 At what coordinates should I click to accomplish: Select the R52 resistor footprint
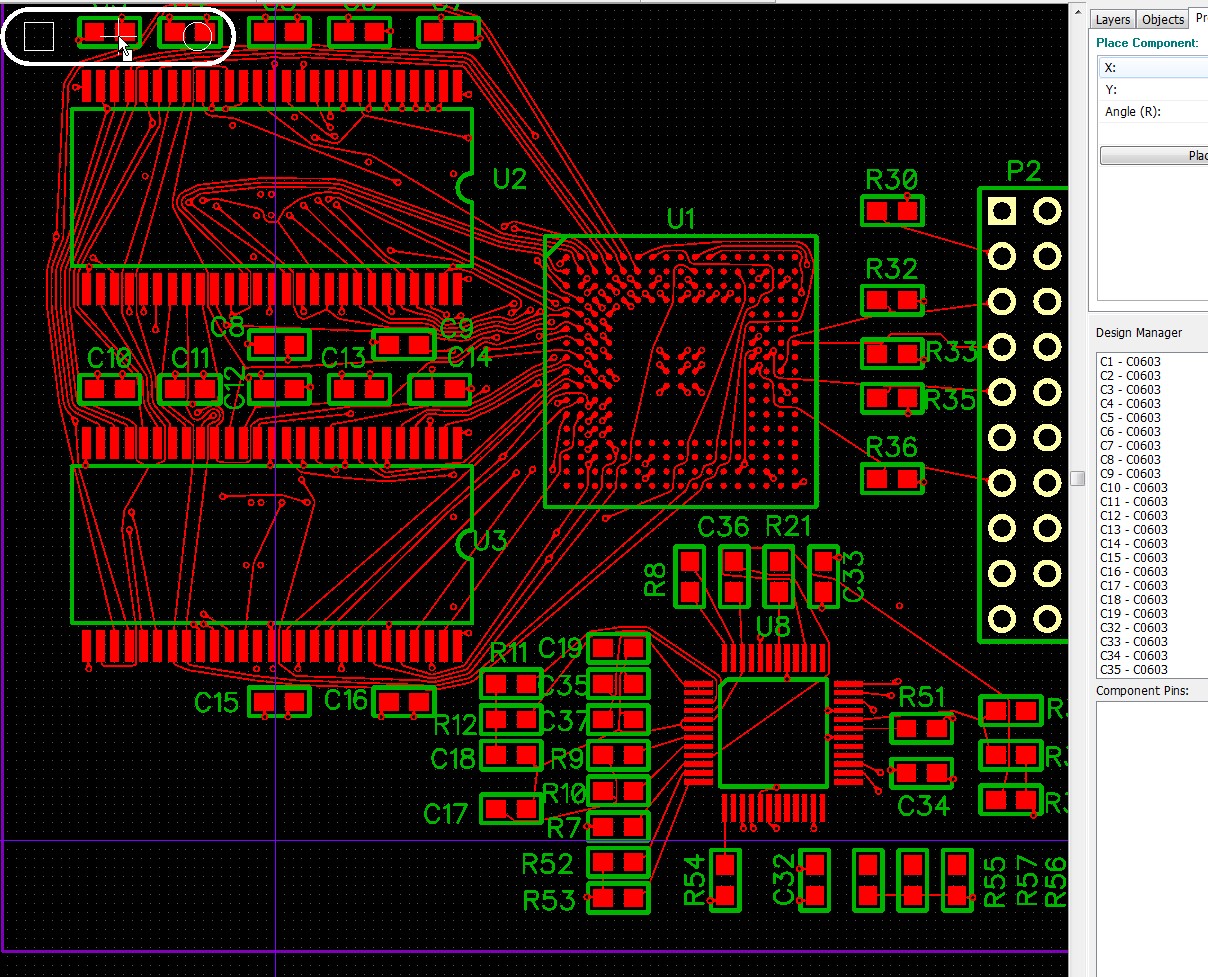click(x=618, y=862)
